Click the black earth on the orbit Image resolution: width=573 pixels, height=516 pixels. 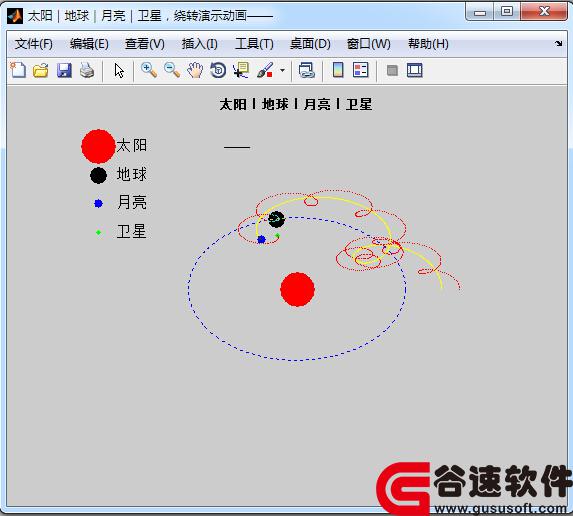tap(276, 219)
